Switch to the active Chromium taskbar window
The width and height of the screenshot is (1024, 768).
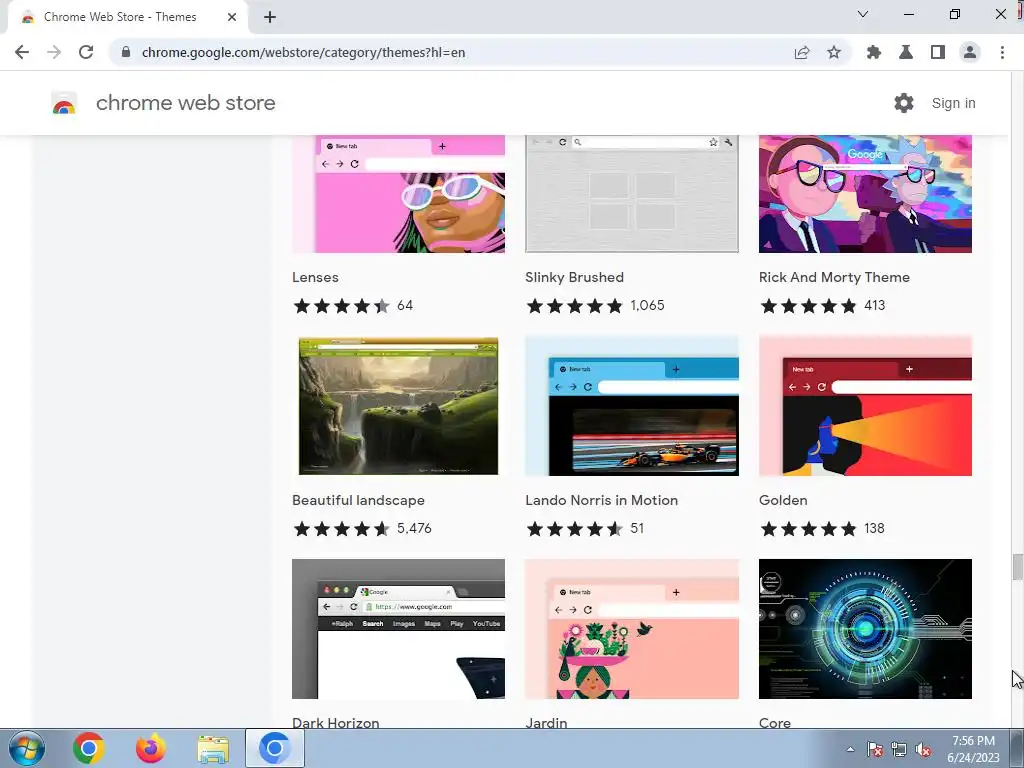[275, 748]
